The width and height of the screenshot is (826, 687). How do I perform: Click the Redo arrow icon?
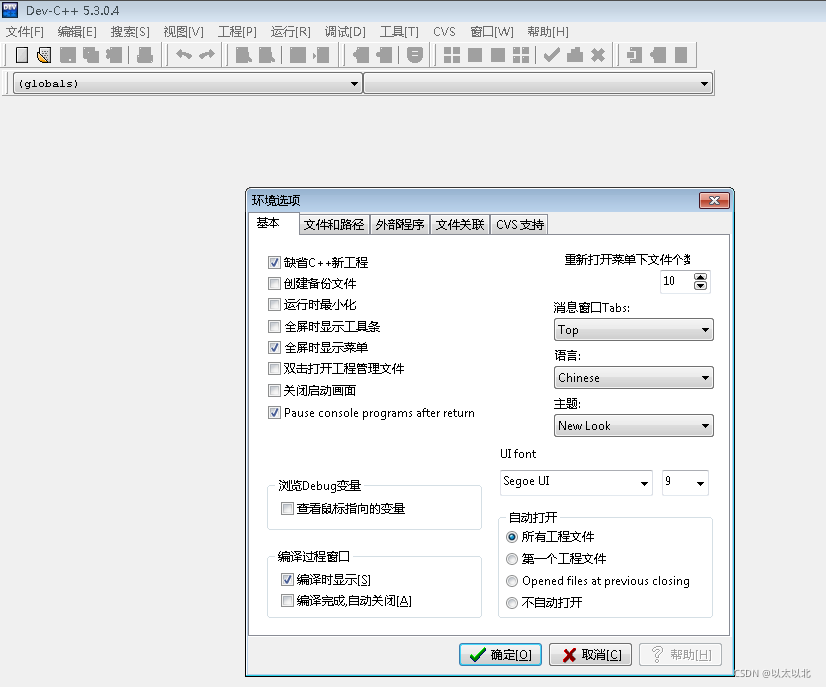pos(208,55)
